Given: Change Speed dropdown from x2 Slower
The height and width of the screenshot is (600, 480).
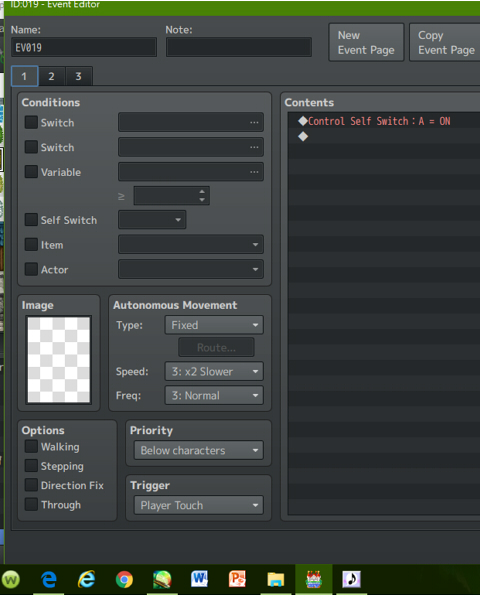Looking at the screenshot, I should [x=214, y=372].
